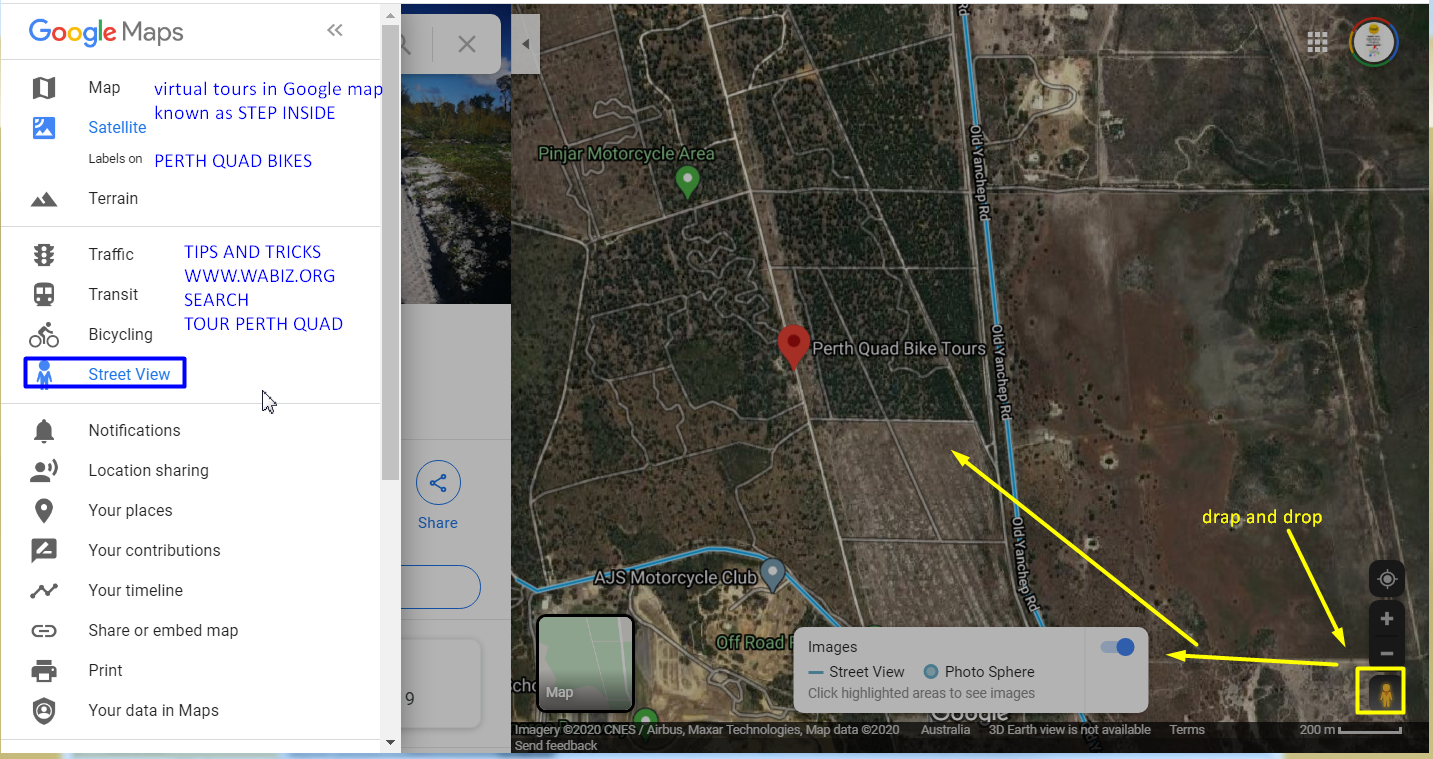Viewport: 1433px width, 759px height.
Task: Collapse the side panel arrow
Action: click(x=525, y=44)
